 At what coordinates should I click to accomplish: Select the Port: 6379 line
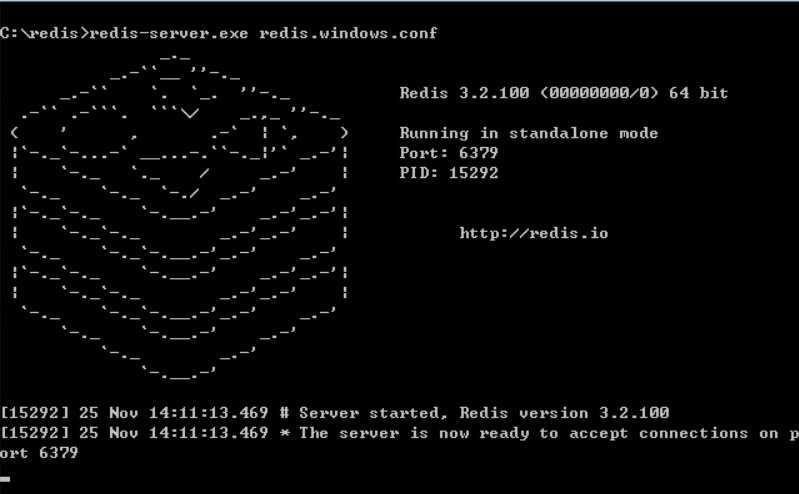coord(449,153)
